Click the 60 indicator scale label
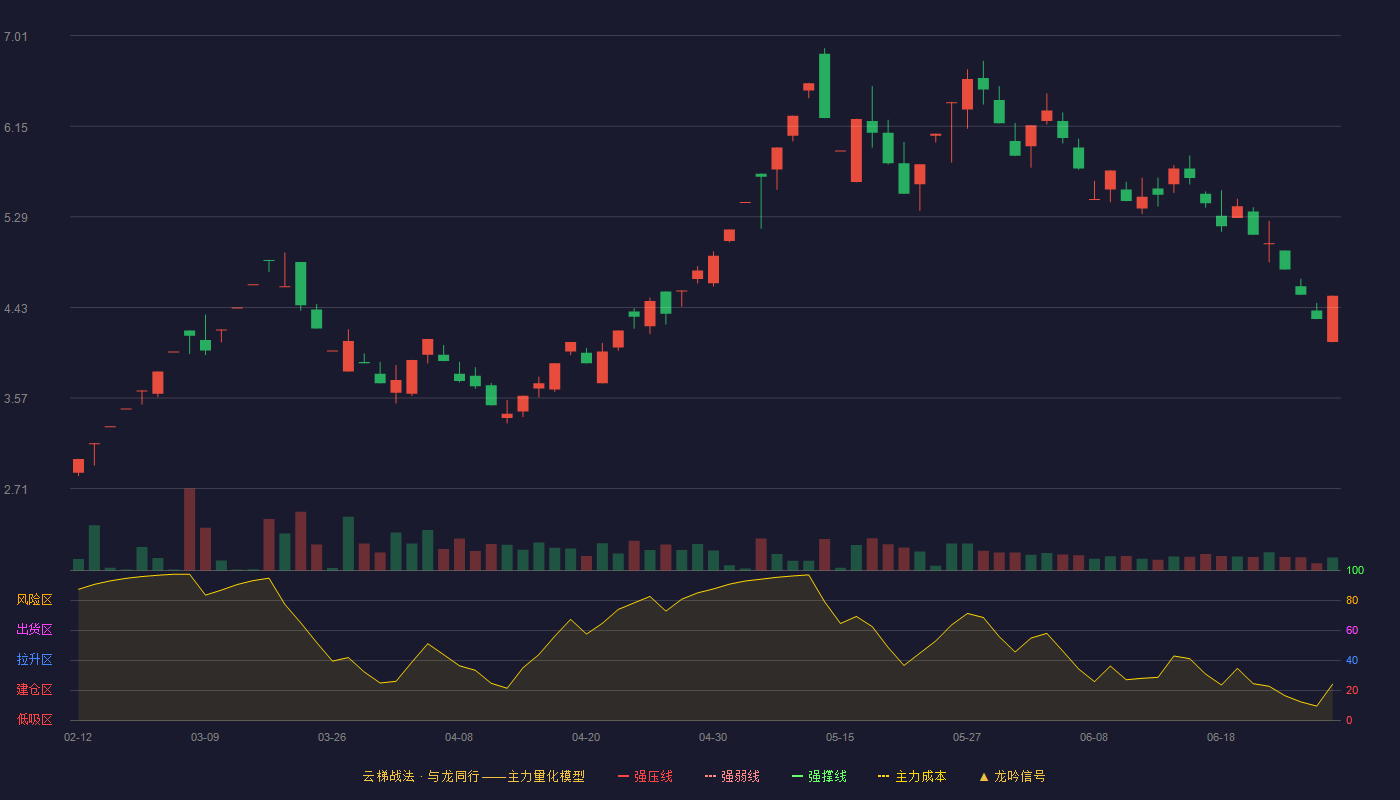 tap(1352, 630)
